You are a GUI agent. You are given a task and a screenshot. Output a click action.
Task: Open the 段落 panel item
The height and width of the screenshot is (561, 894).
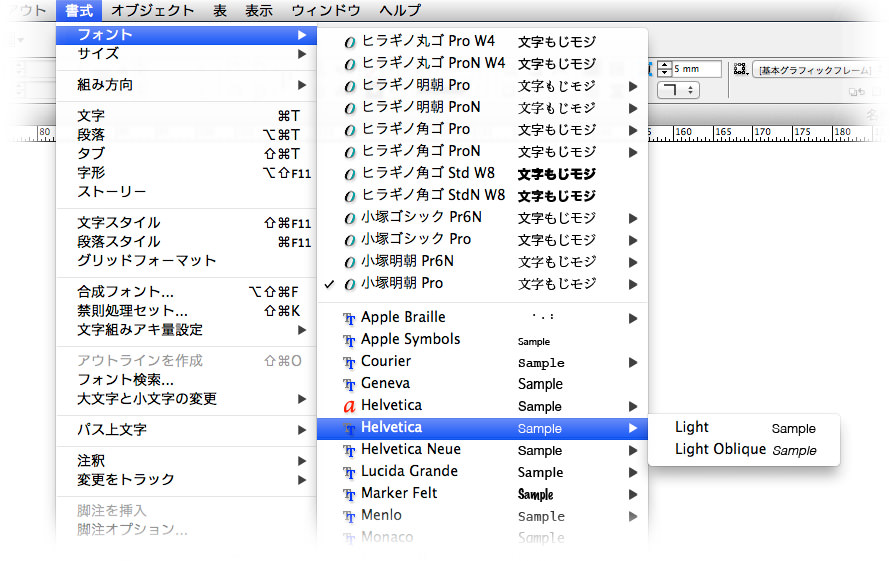(x=186, y=135)
